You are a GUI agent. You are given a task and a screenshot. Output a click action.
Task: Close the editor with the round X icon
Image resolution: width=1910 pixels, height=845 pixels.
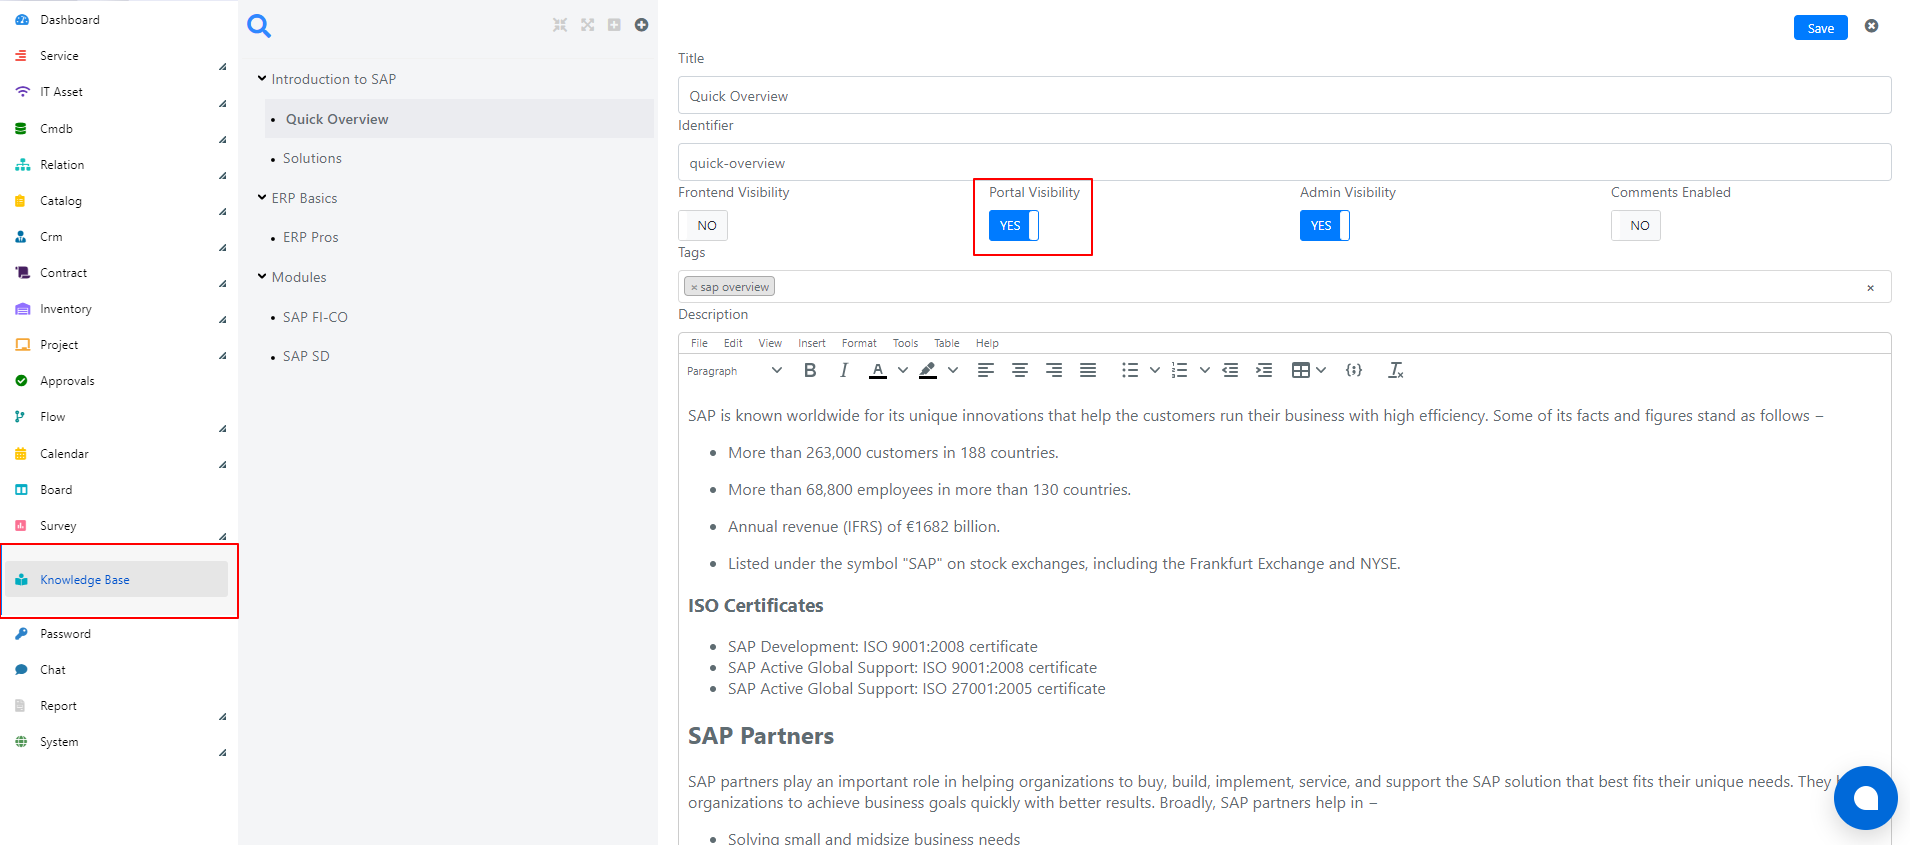click(x=1871, y=26)
